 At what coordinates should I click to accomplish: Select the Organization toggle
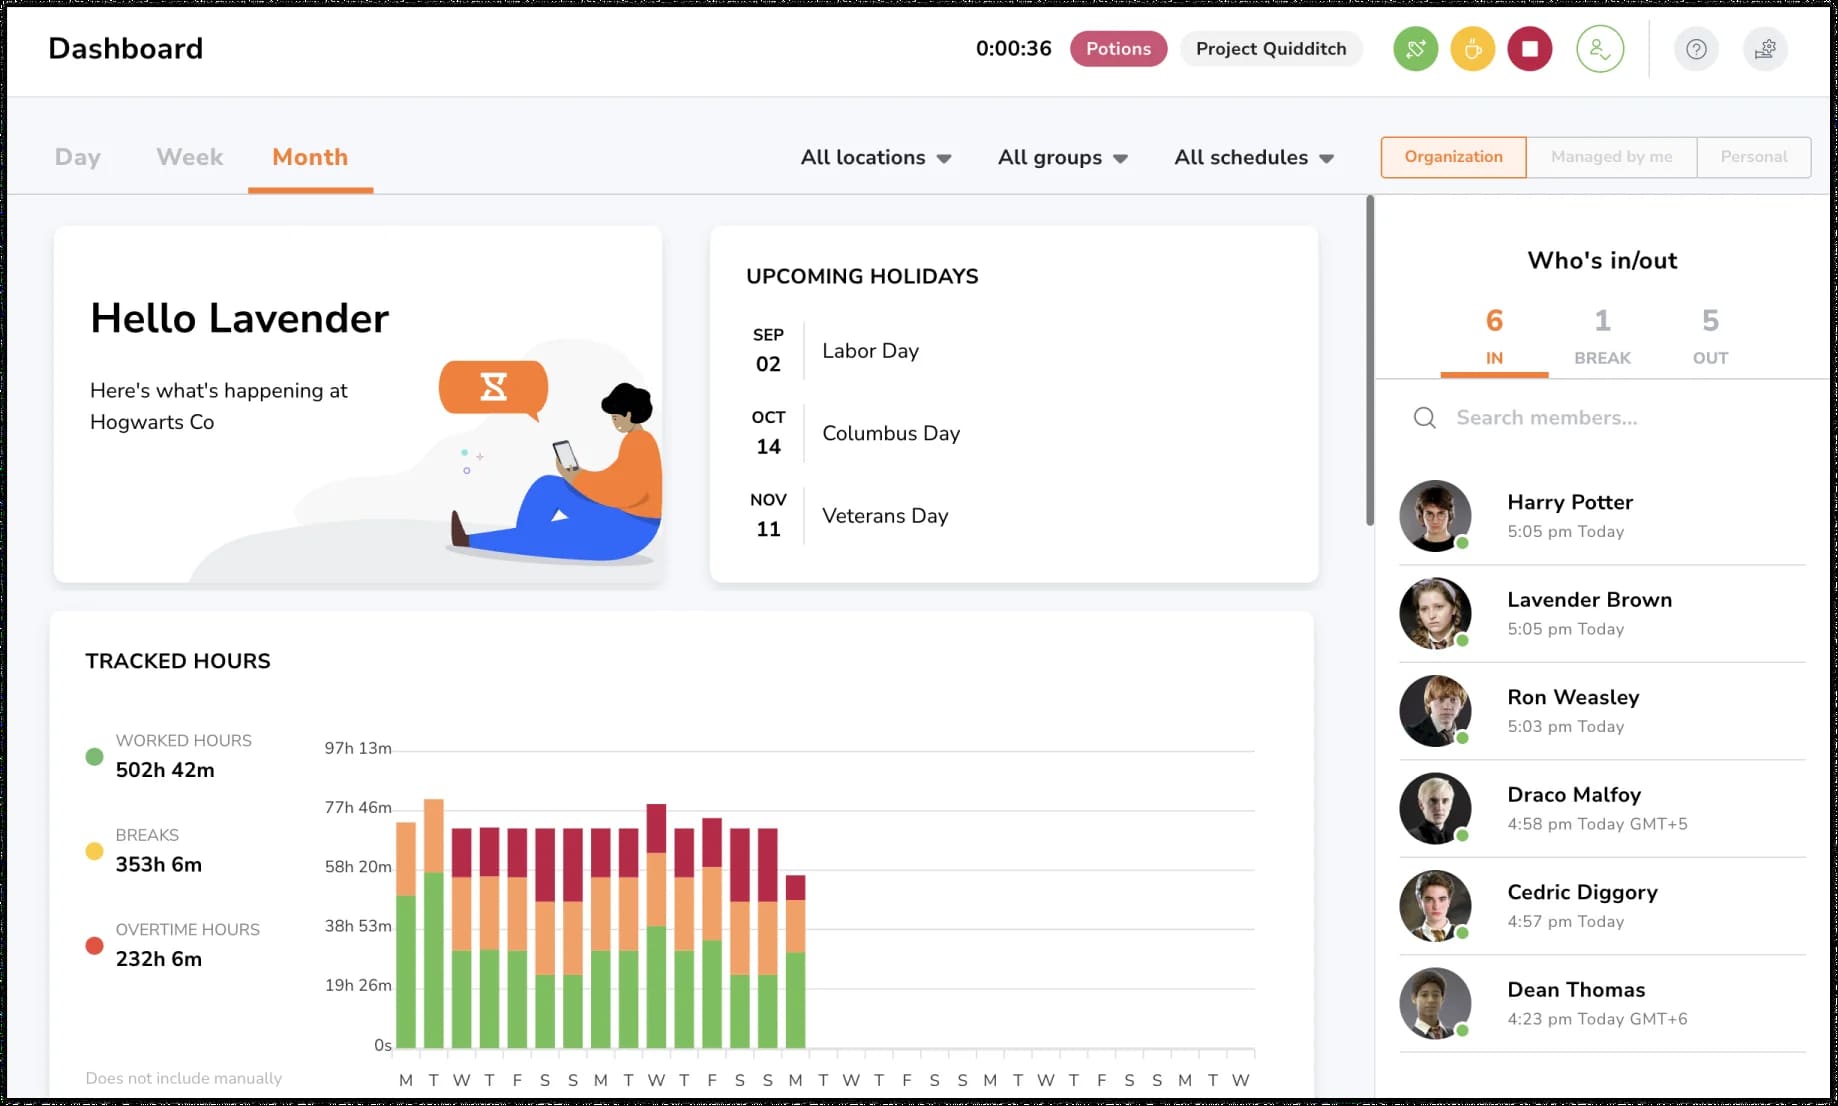(x=1453, y=157)
